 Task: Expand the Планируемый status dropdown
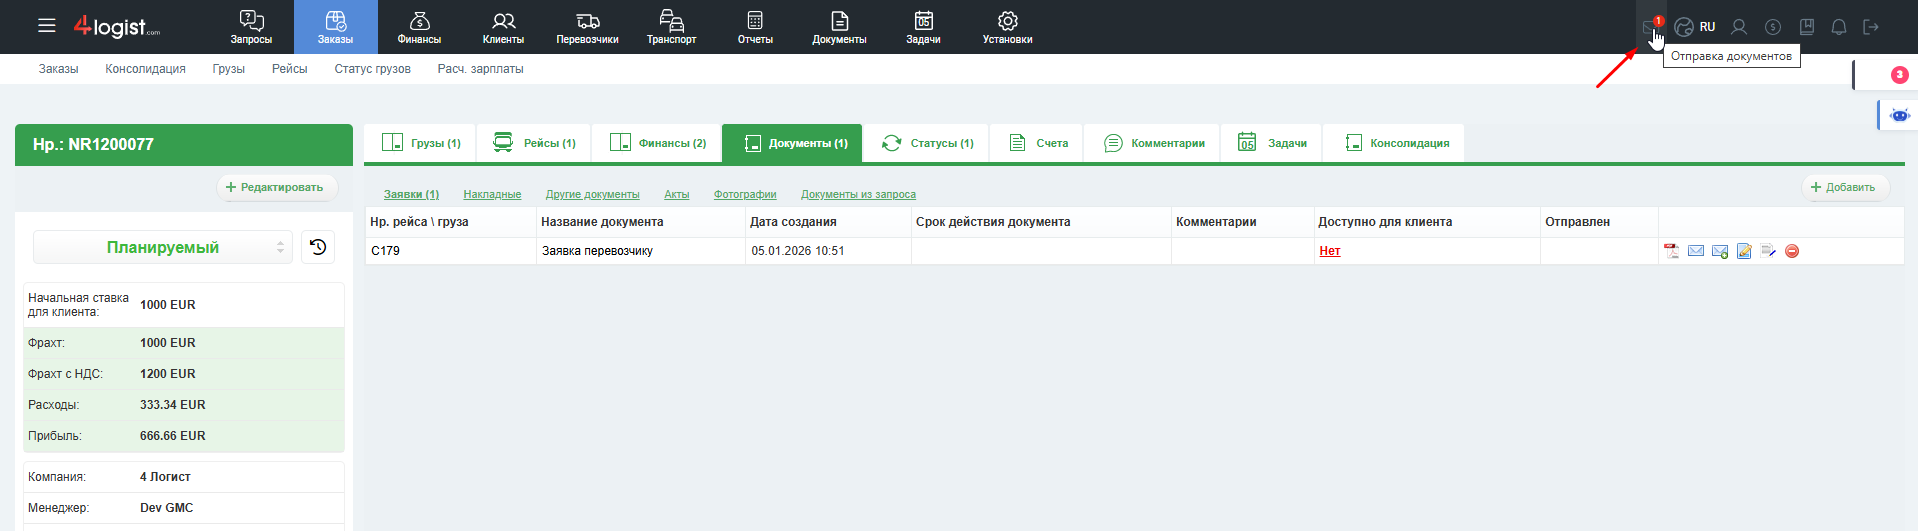pos(163,247)
